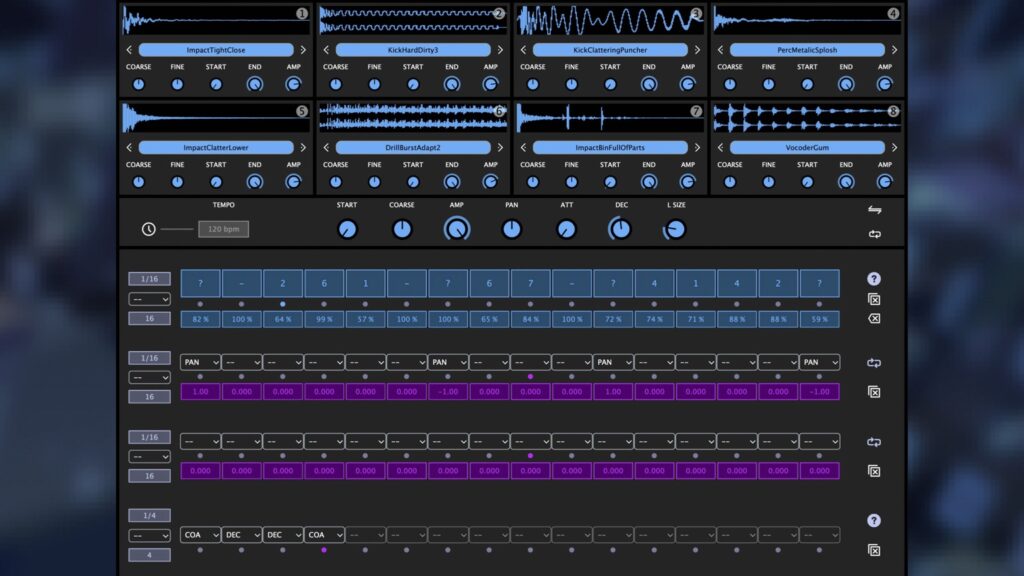Adjust COARSE knob of ImpactTightClose slot
Screen dimensions: 1024x576
tap(138, 84)
